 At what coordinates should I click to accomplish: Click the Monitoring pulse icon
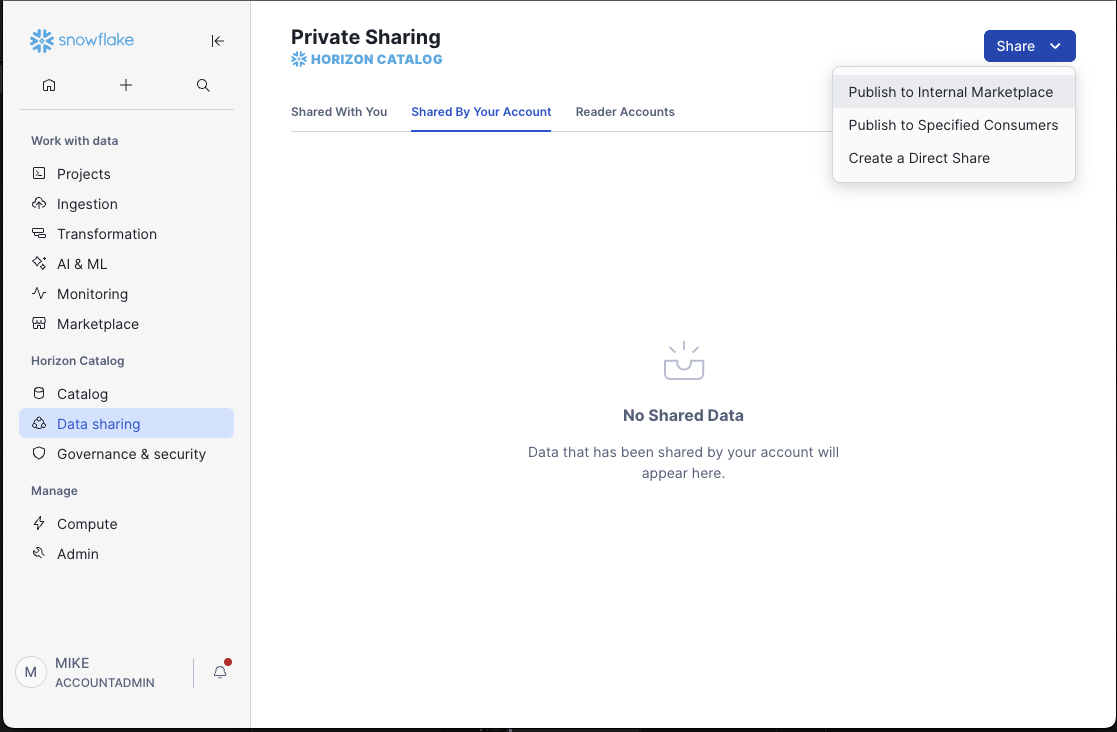click(39, 293)
